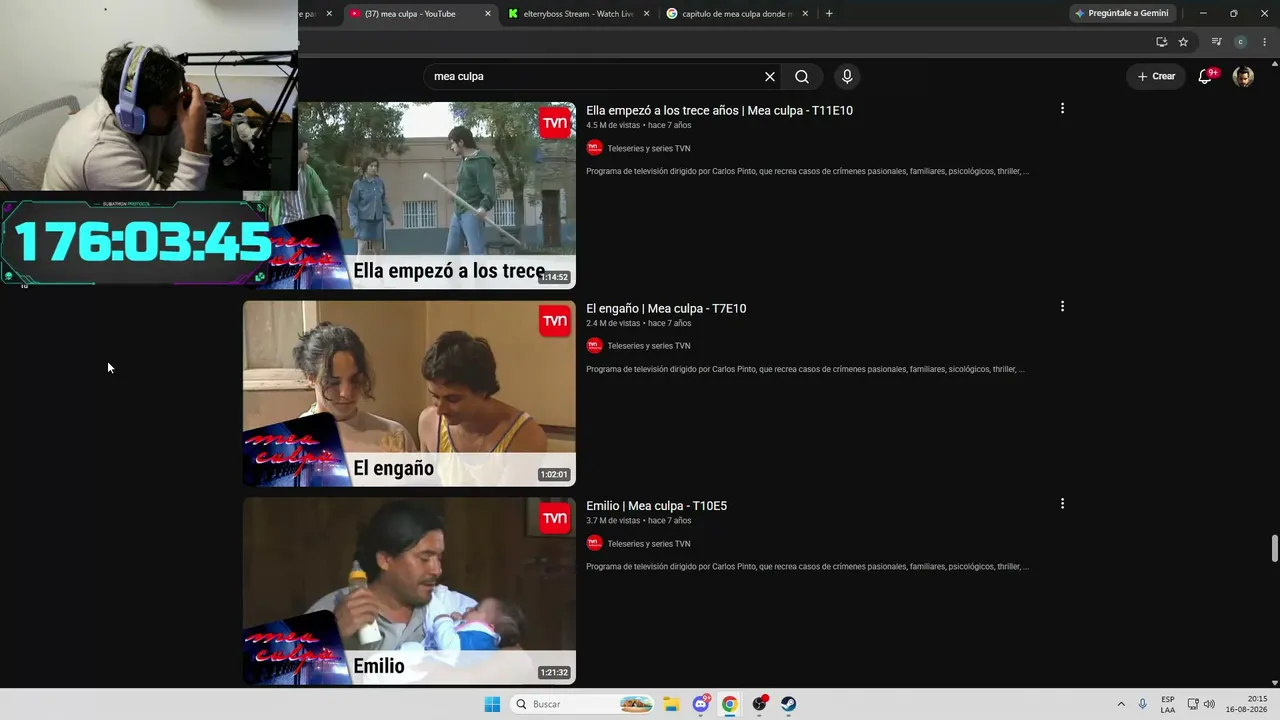The width and height of the screenshot is (1280, 720).
Task: Play the 'El engaño' video thumbnail
Action: coord(409,394)
